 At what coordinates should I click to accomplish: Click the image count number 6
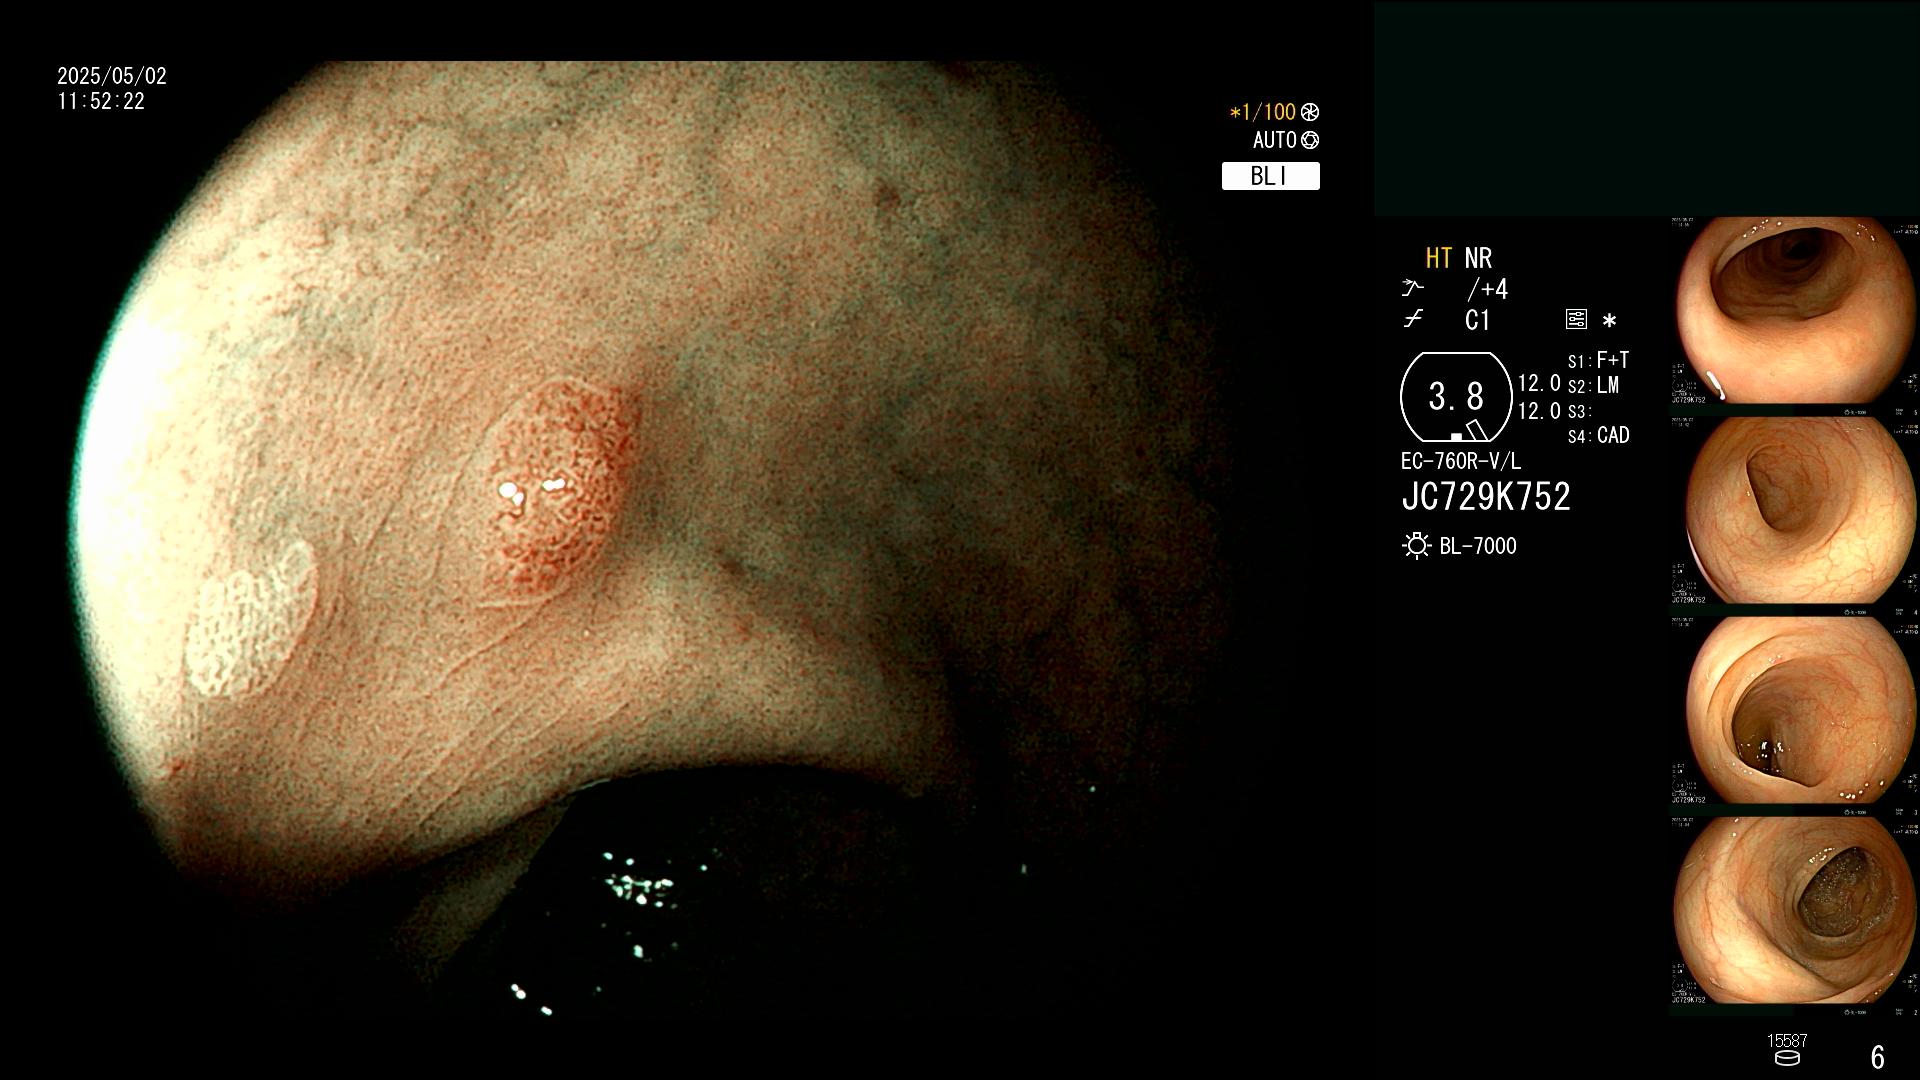[x=1877, y=1057]
